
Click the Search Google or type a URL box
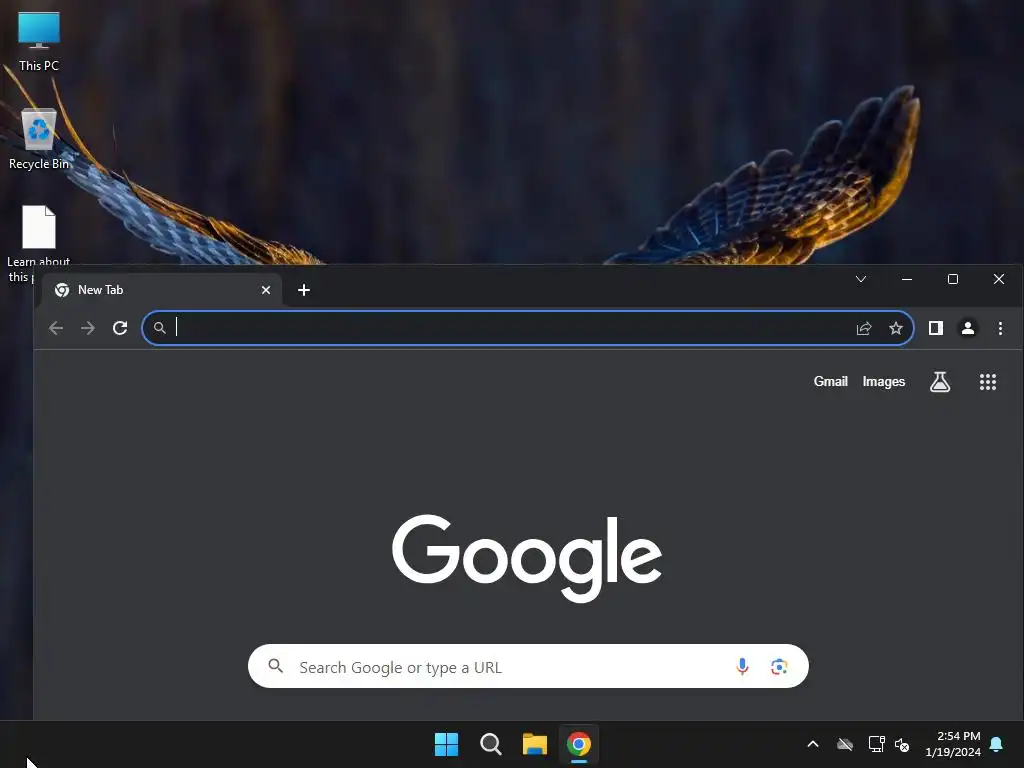528,666
